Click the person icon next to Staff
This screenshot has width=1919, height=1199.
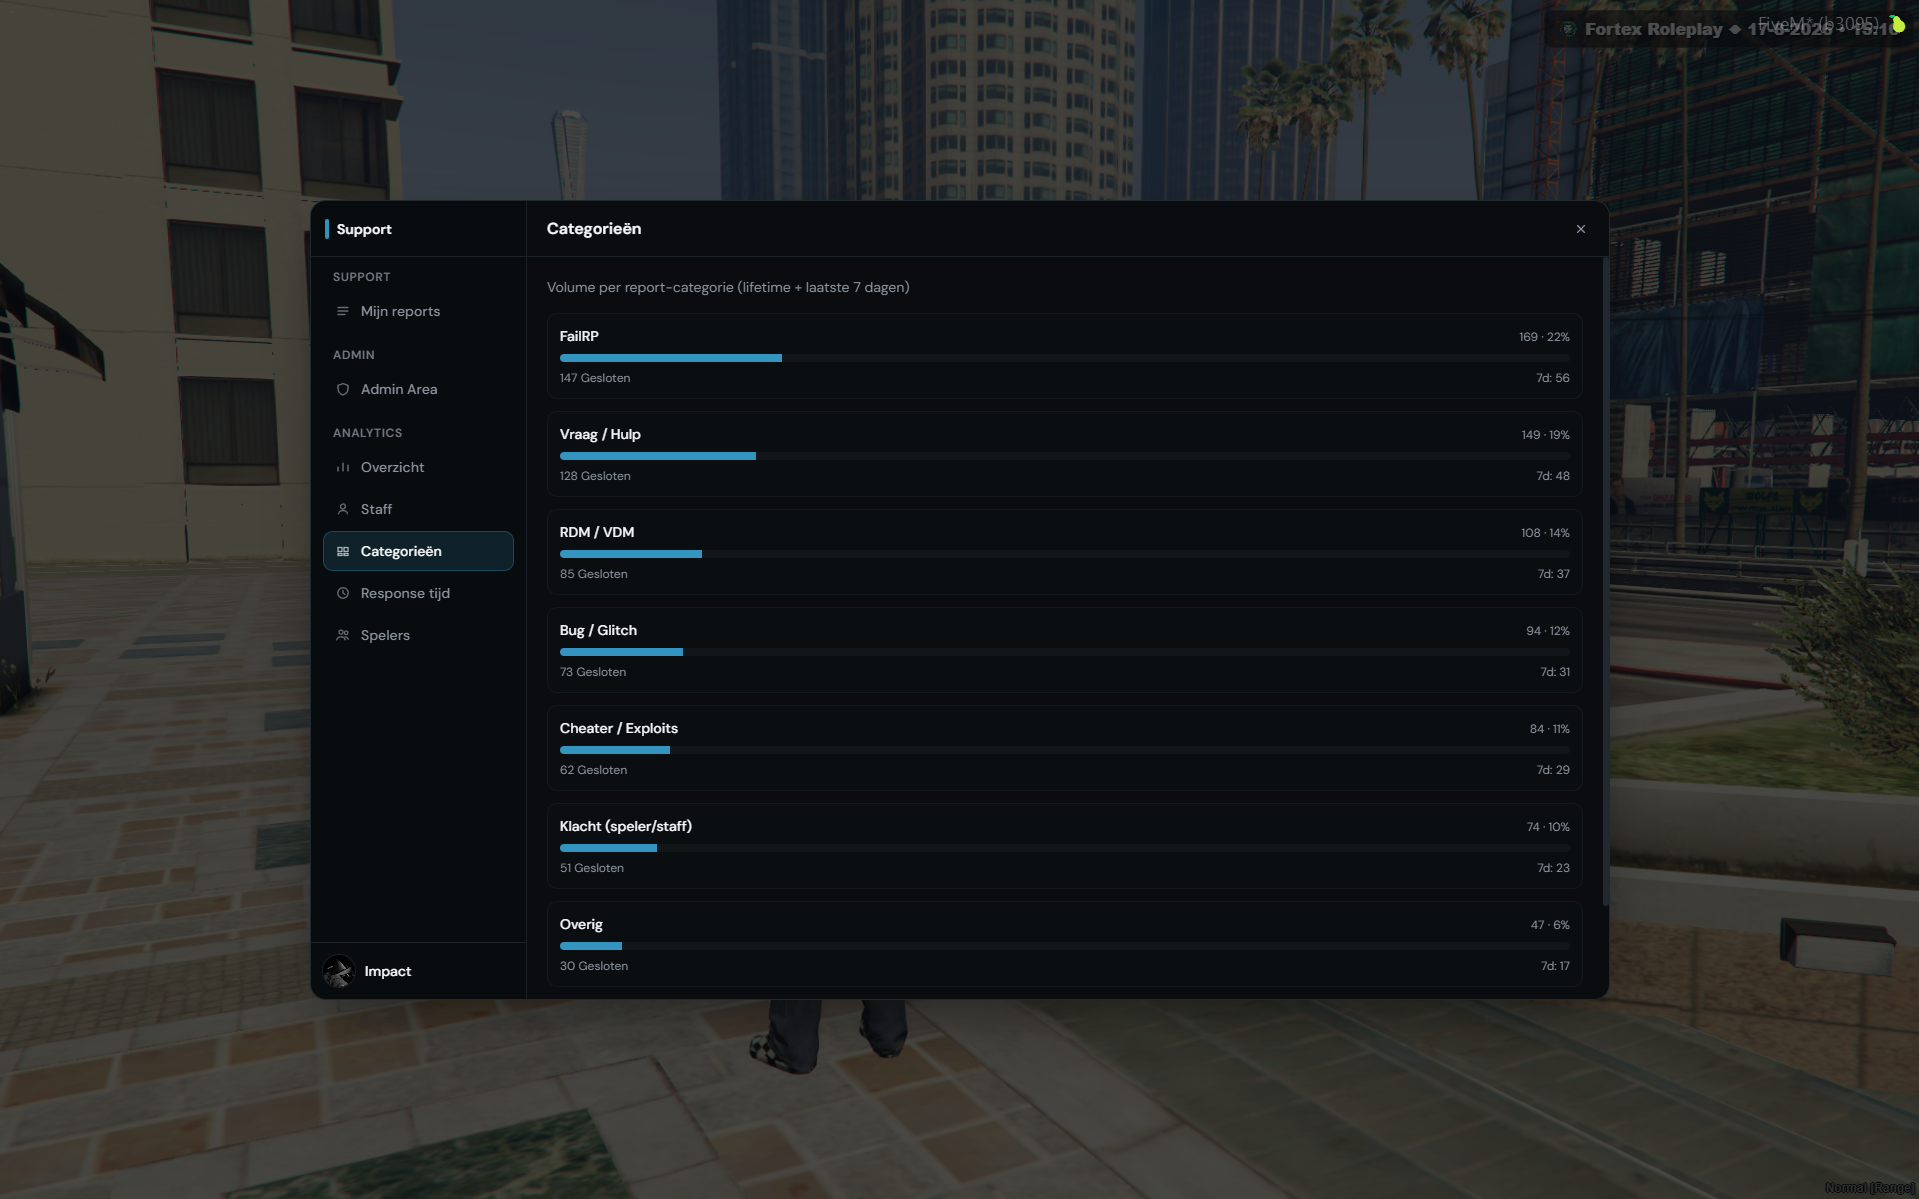[343, 509]
